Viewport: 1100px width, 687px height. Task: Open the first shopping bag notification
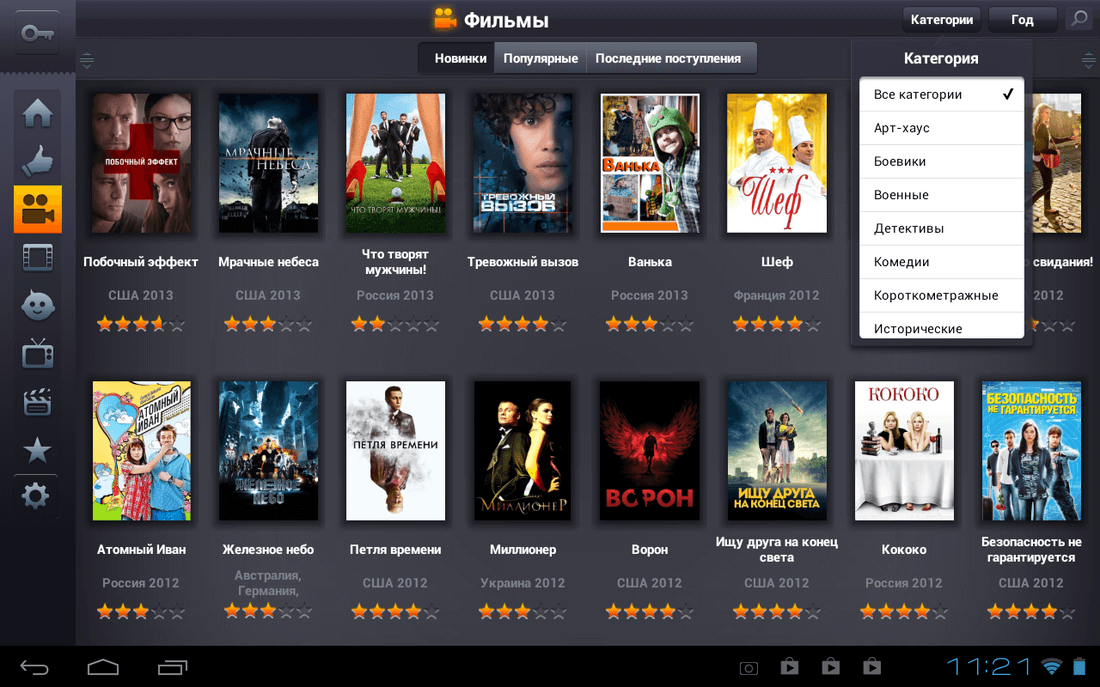789,666
